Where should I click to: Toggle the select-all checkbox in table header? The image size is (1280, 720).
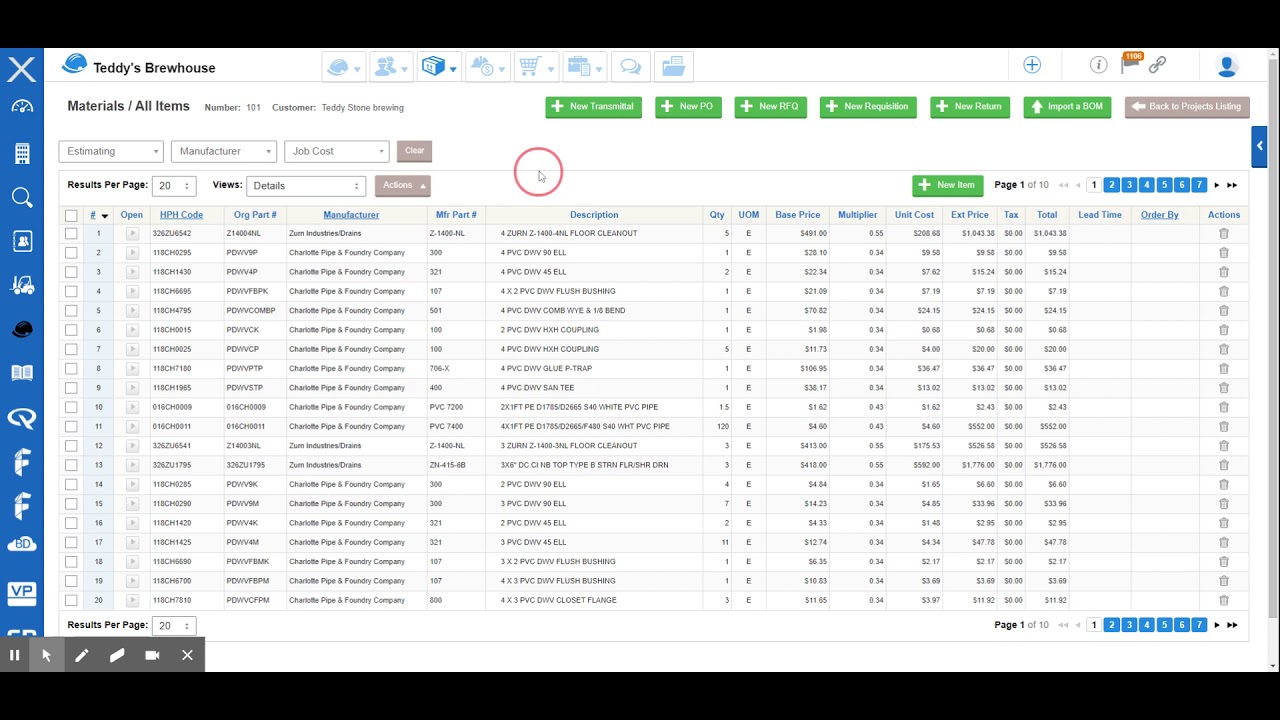(71, 215)
